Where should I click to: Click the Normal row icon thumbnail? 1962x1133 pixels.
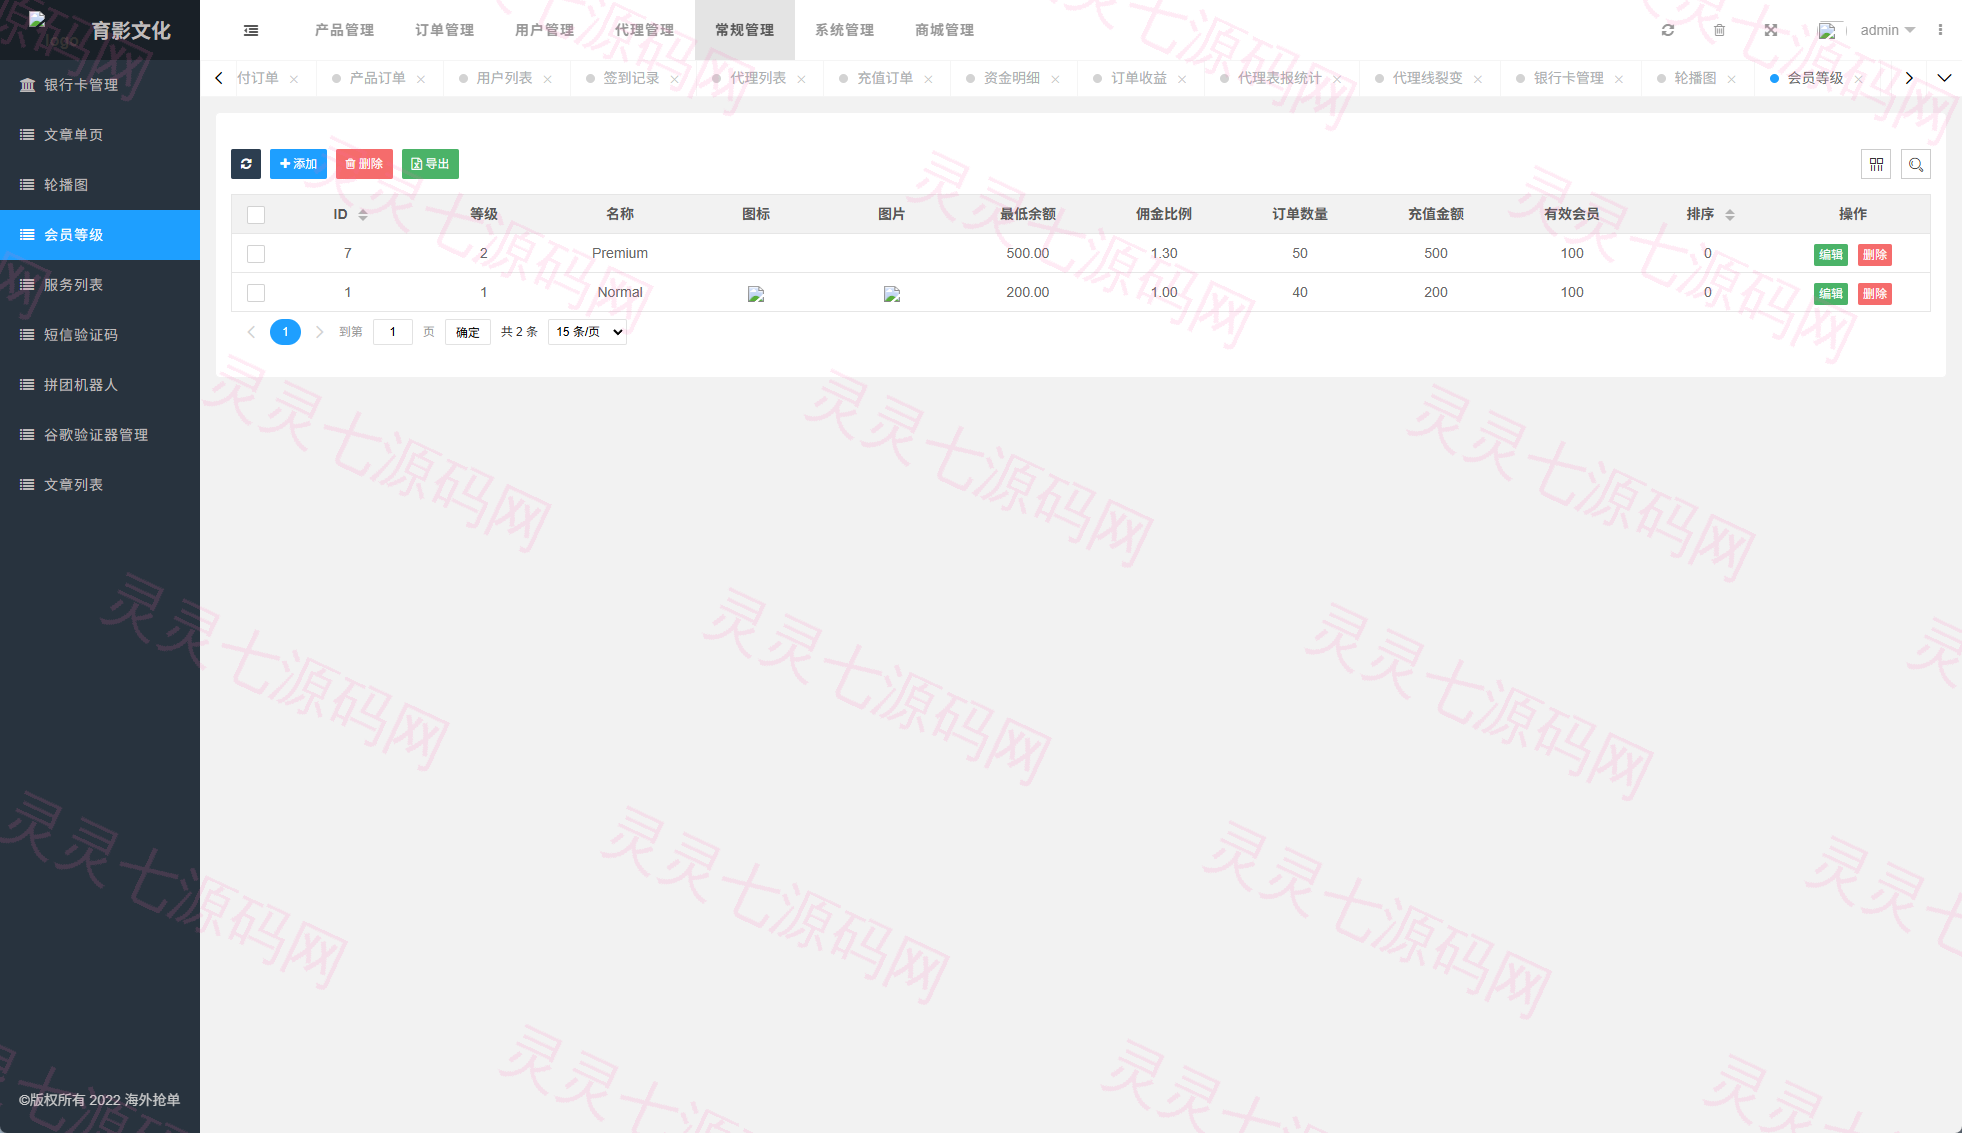[756, 294]
